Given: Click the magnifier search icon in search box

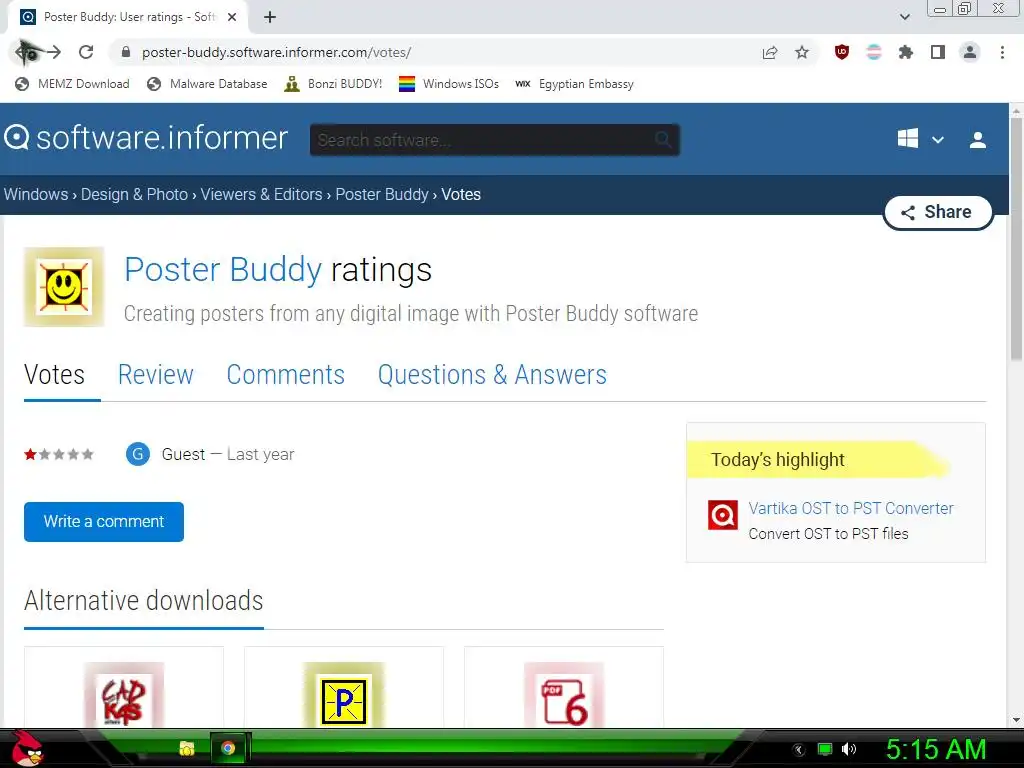Looking at the screenshot, I should [663, 139].
